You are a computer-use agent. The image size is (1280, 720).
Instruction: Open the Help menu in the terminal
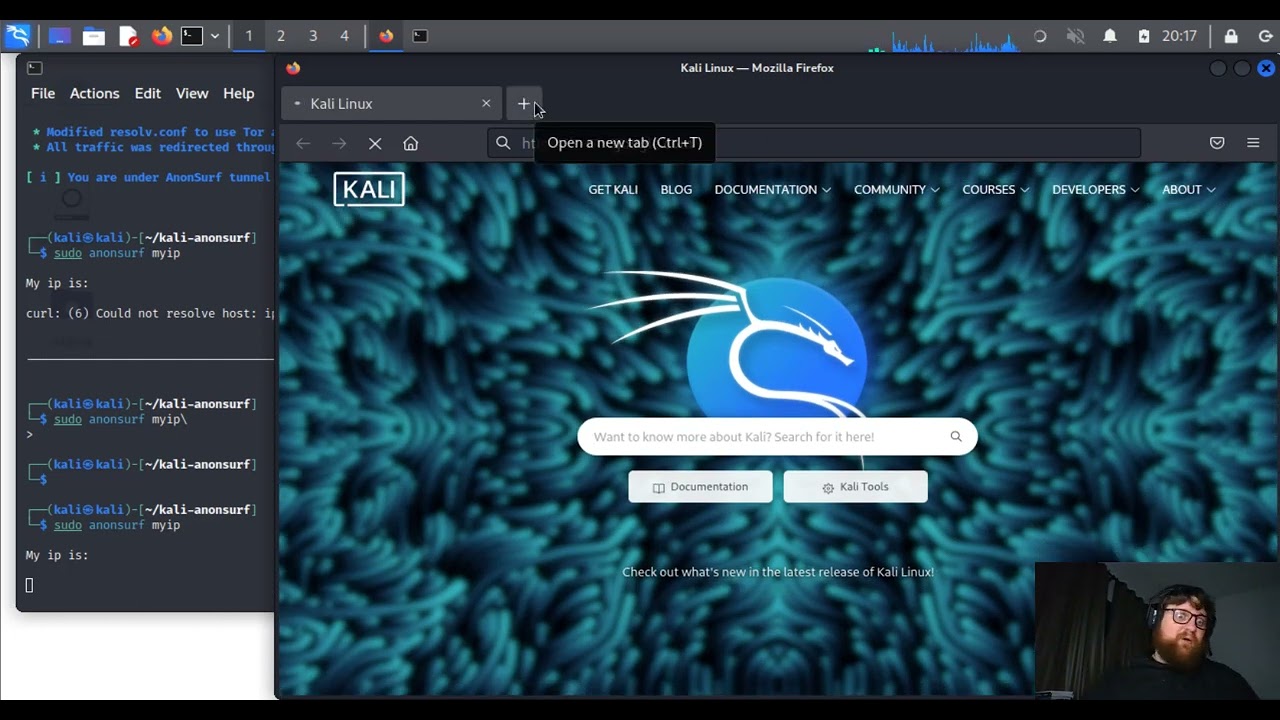238,93
